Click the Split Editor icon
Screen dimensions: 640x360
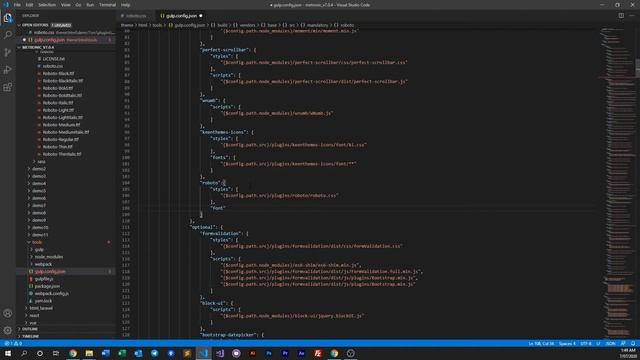tap(621, 16)
